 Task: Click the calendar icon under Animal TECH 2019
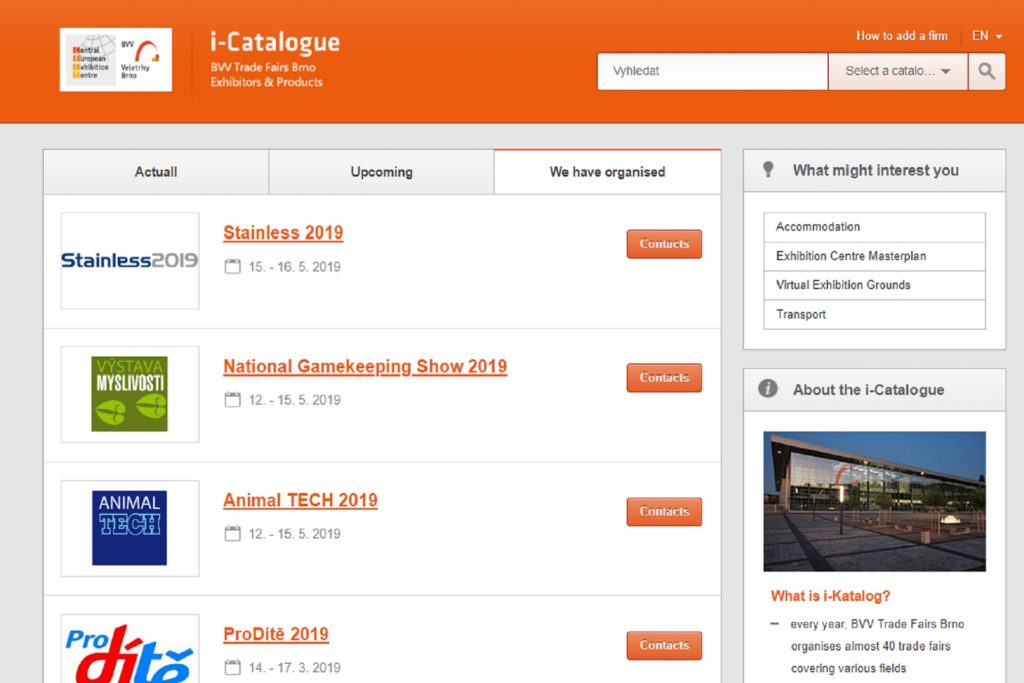[233, 534]
